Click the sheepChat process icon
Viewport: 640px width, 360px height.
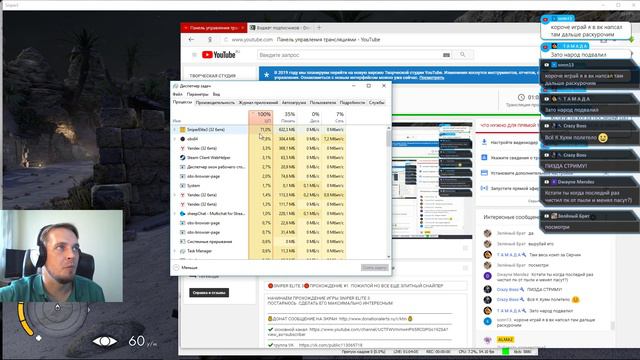pos(182,213)
